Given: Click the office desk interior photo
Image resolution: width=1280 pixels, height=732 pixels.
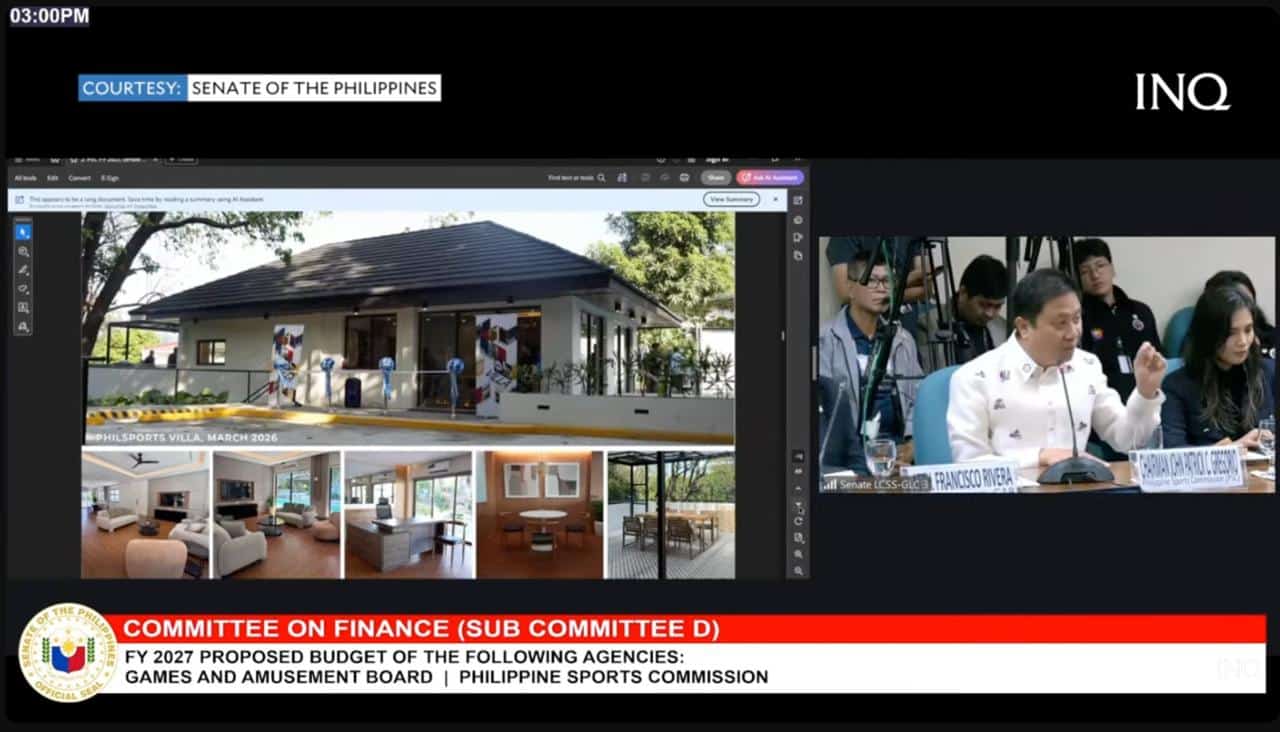Looking at the screenshot, I should point(409,514).
